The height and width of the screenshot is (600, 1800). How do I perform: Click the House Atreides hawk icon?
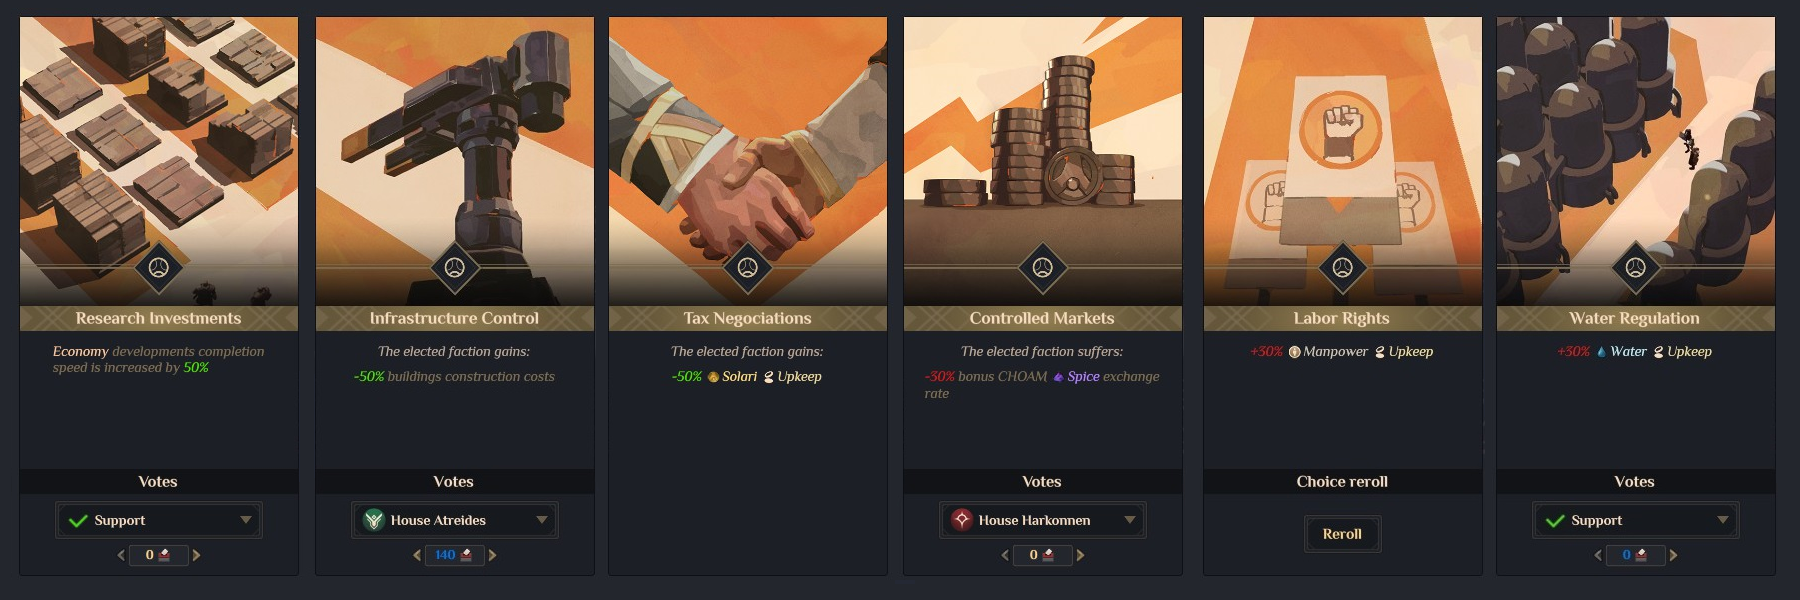point(374,520)
